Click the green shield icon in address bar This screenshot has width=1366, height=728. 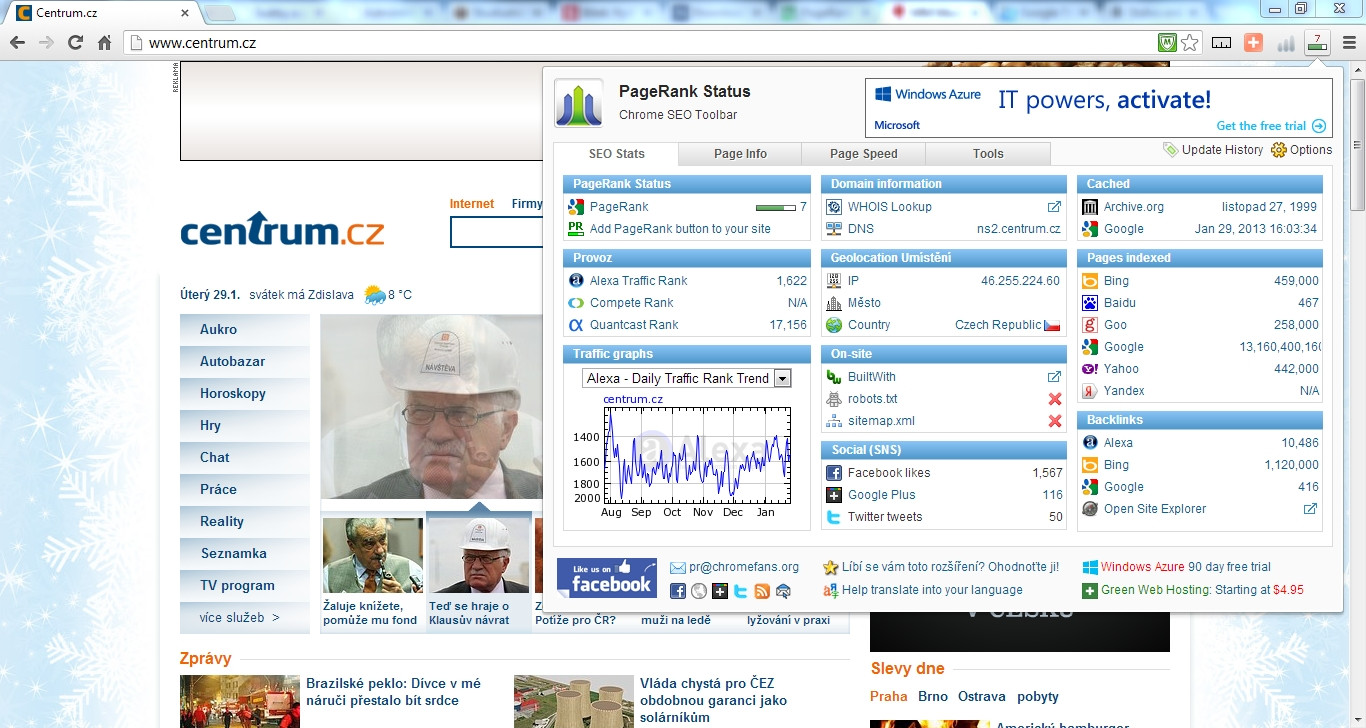(1166, 43)
